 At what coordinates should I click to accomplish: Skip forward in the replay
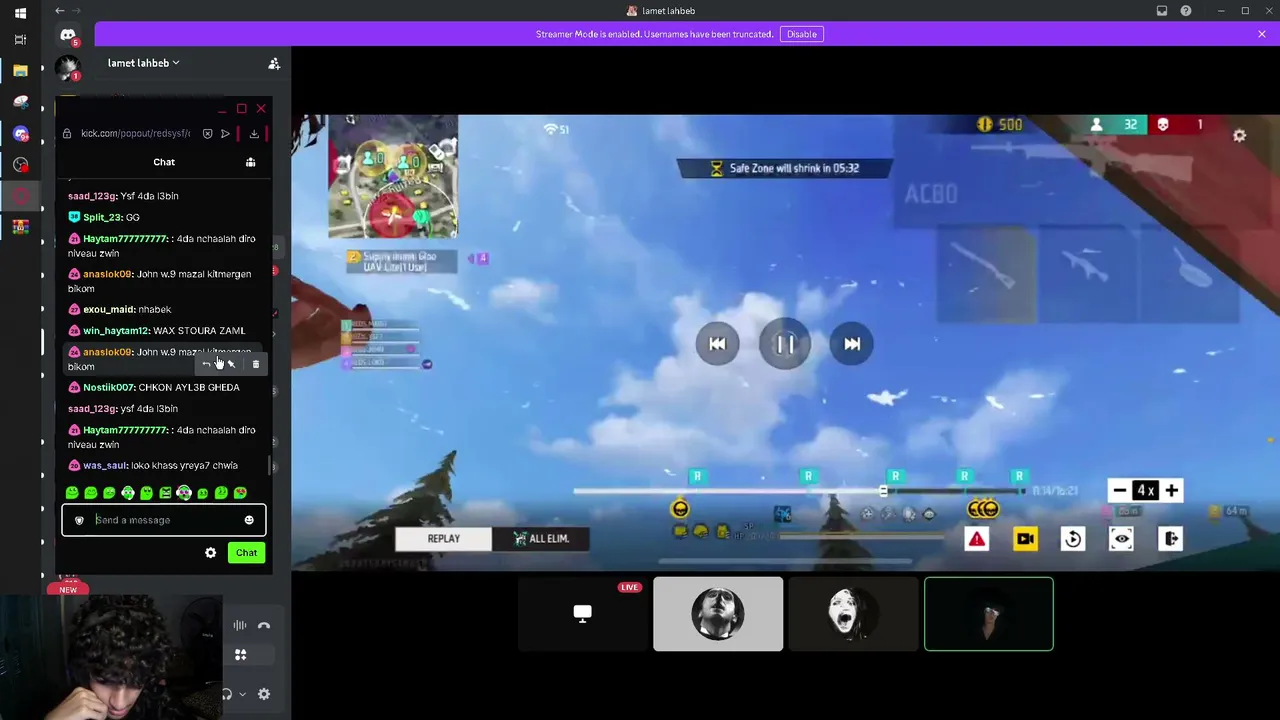[x=852, y=344]
